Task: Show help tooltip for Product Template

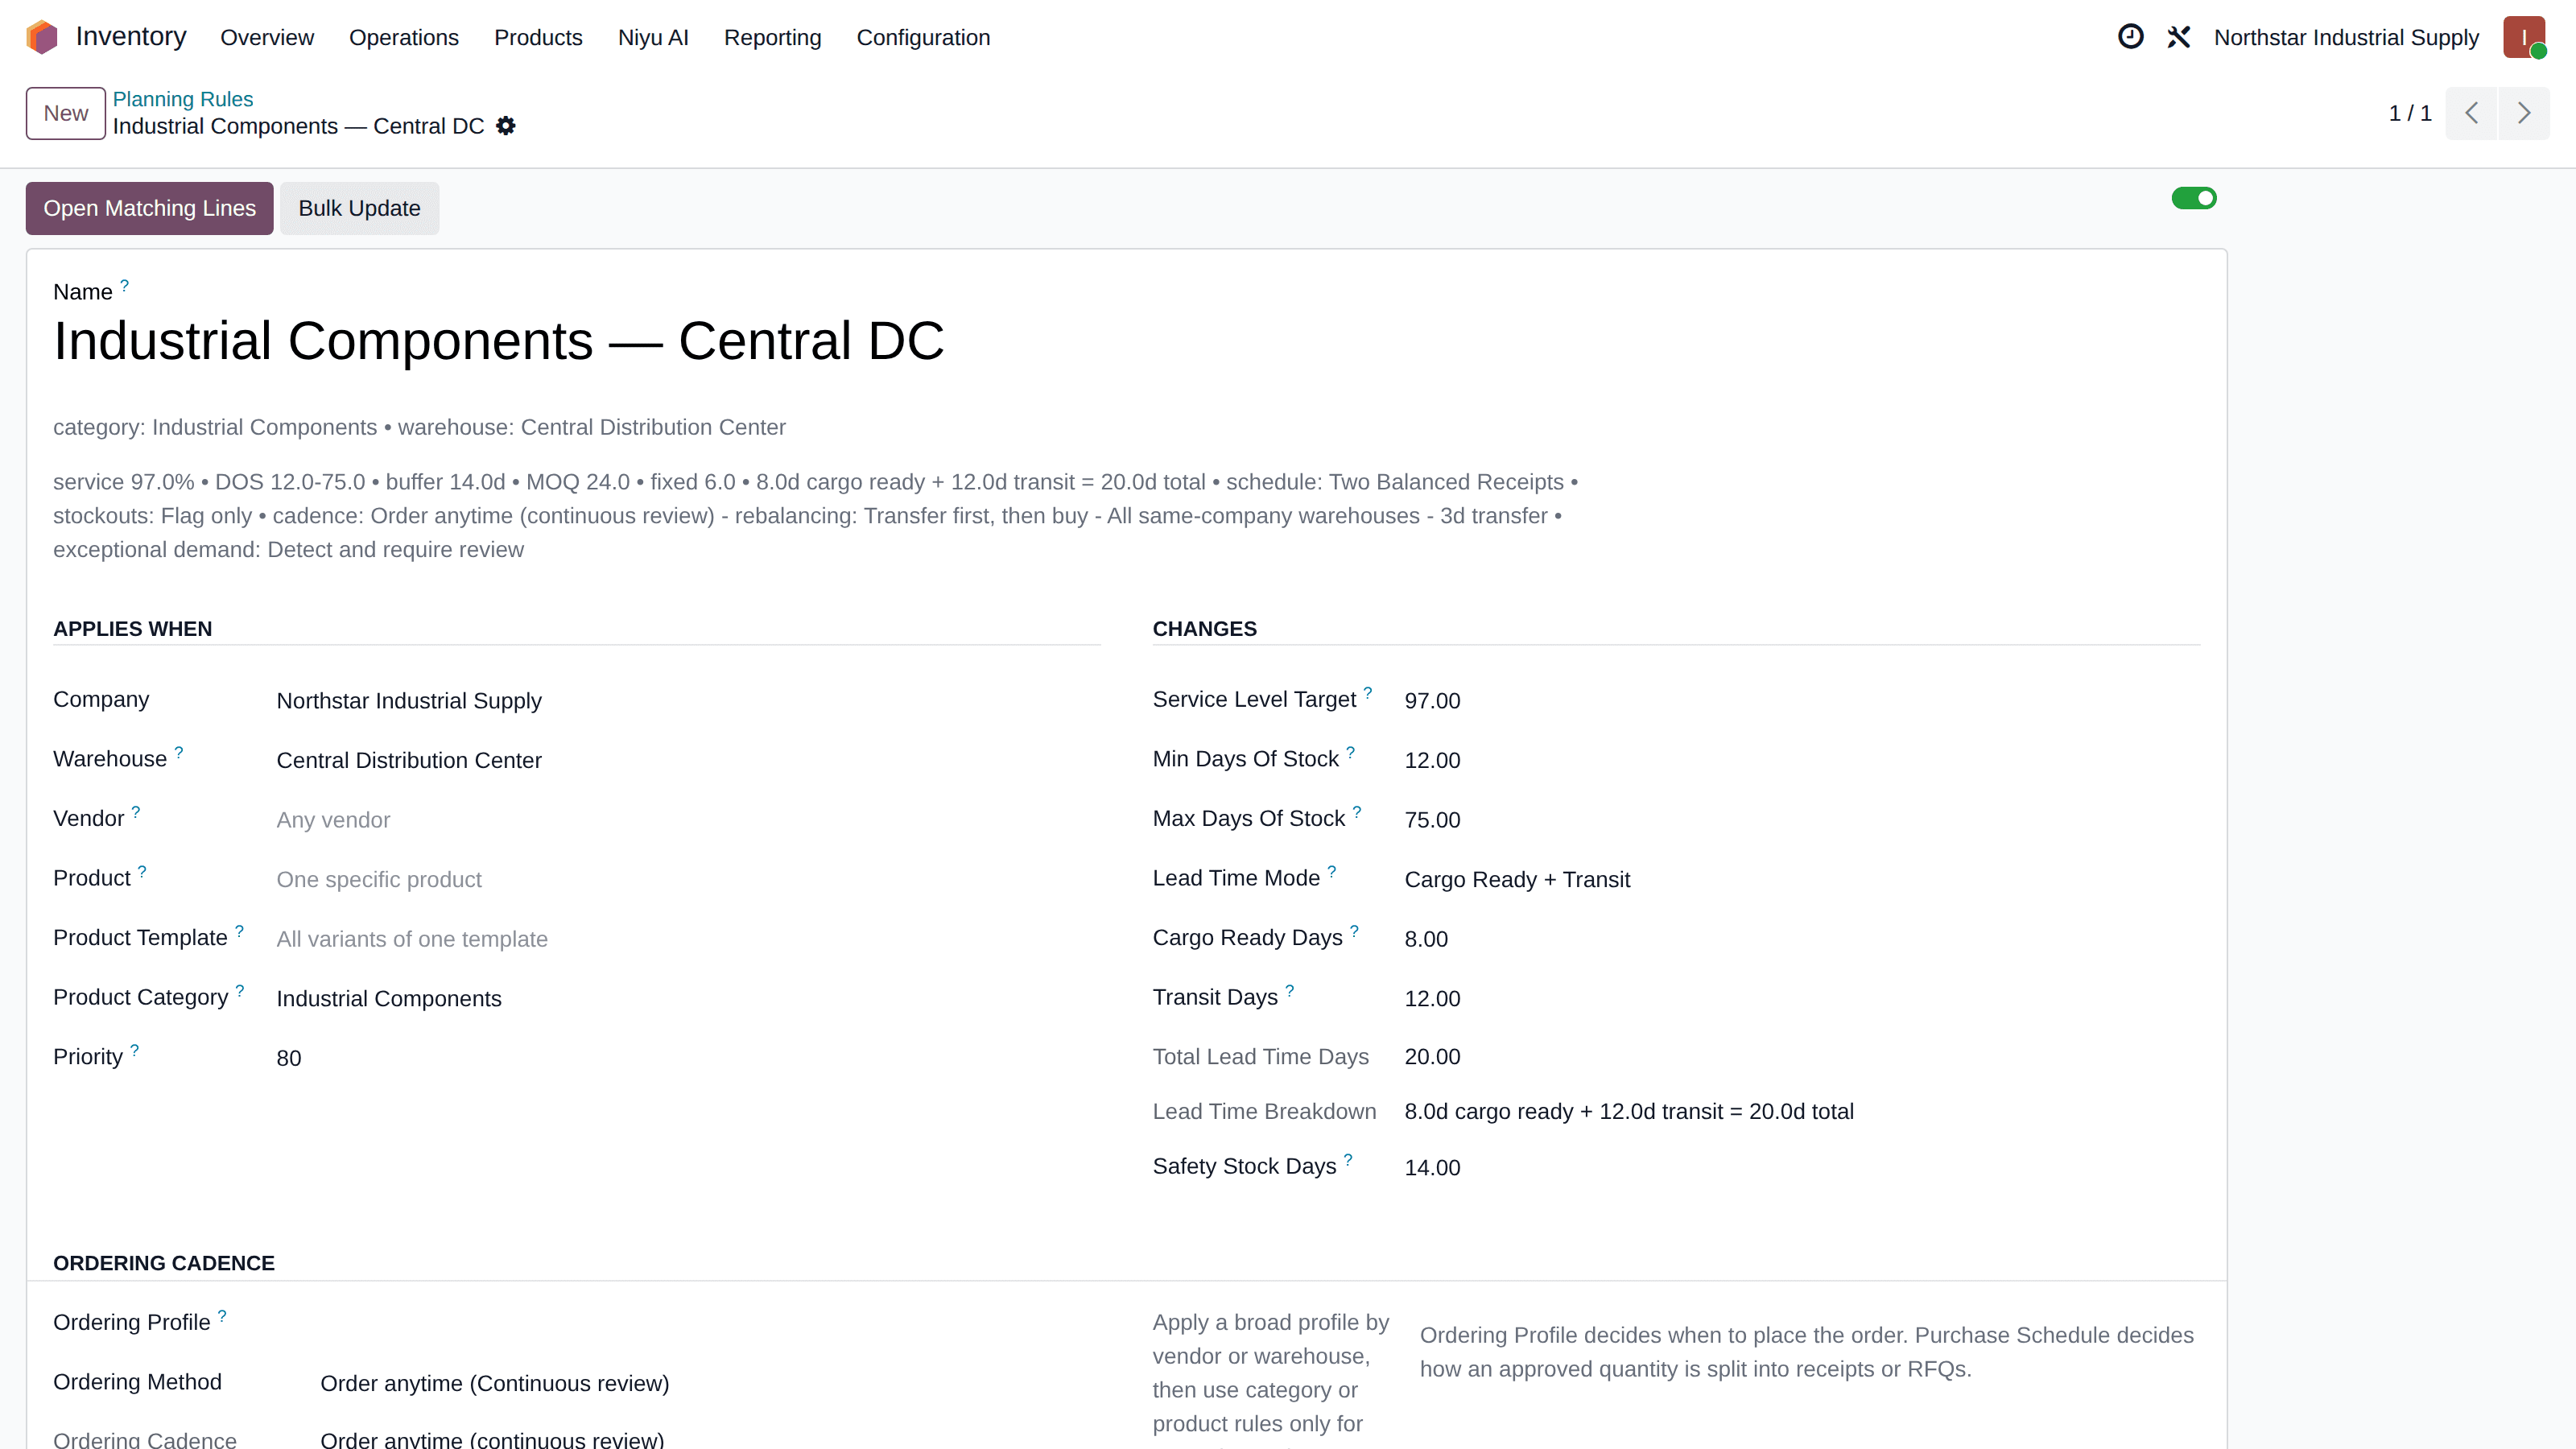Action: pyautogui.click(x=239, y=931)
